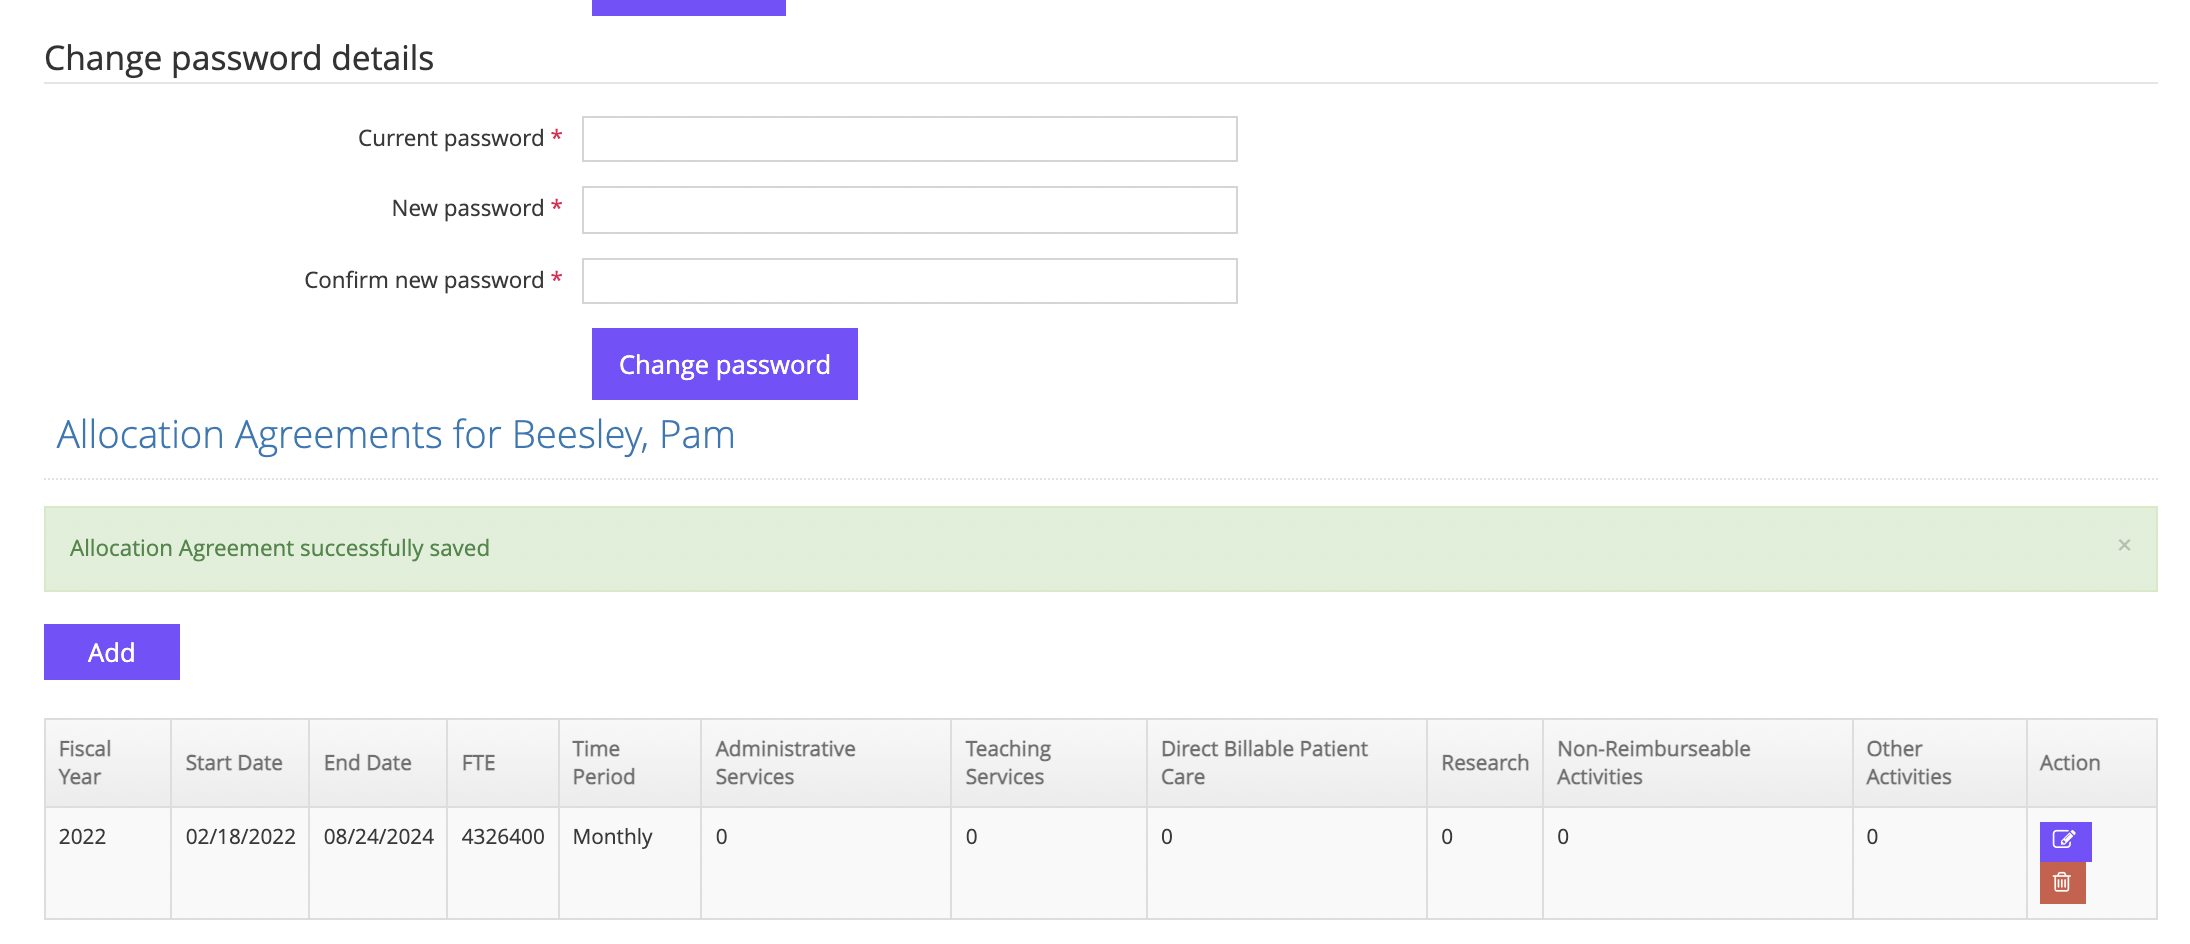Click the FTE column header
The height and width of the screenshot is (944, 2190).
point(503,763)
